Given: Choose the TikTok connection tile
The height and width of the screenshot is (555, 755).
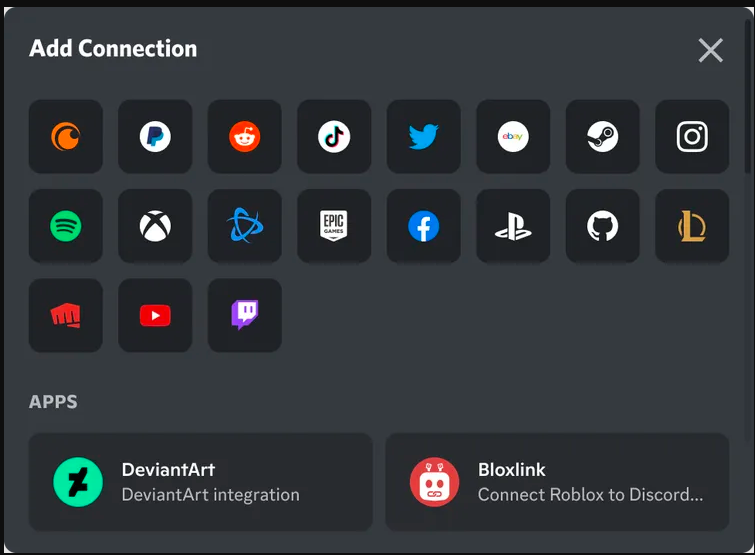Looking at the screenshot, I should [x=334, y=136].
